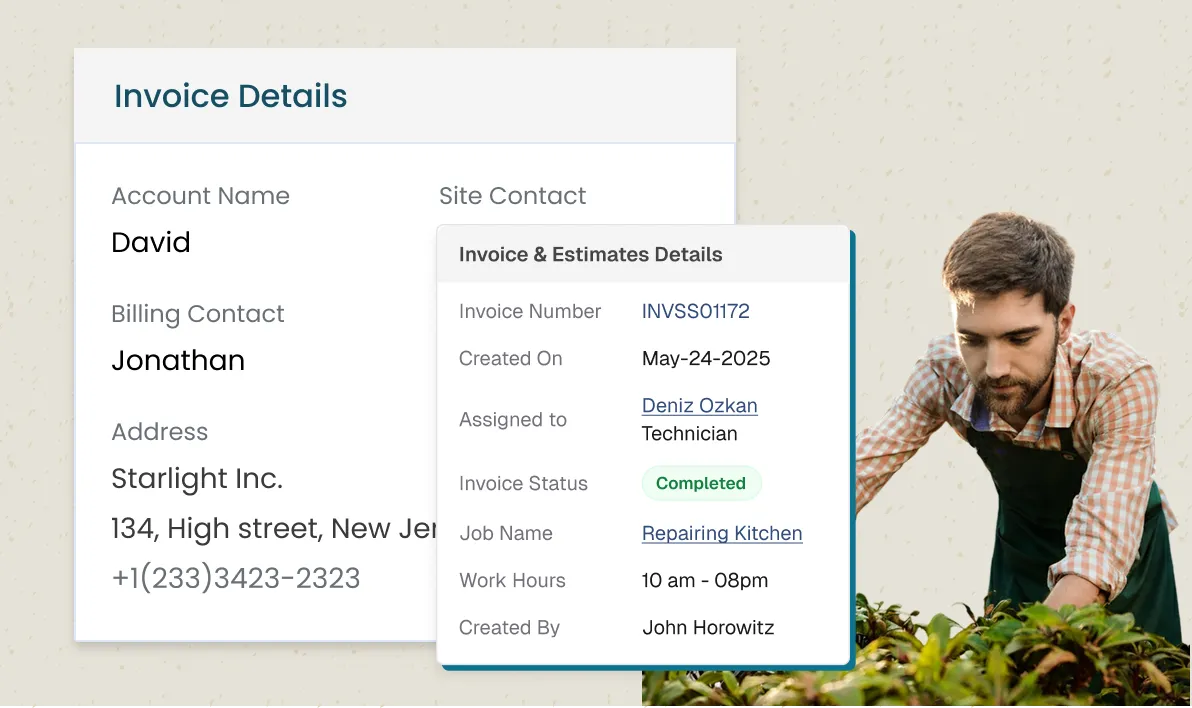Screen dimensions: 1192x708
Task: Select the Work Hours value 10 am - 08pm
Action: [704, 580]
